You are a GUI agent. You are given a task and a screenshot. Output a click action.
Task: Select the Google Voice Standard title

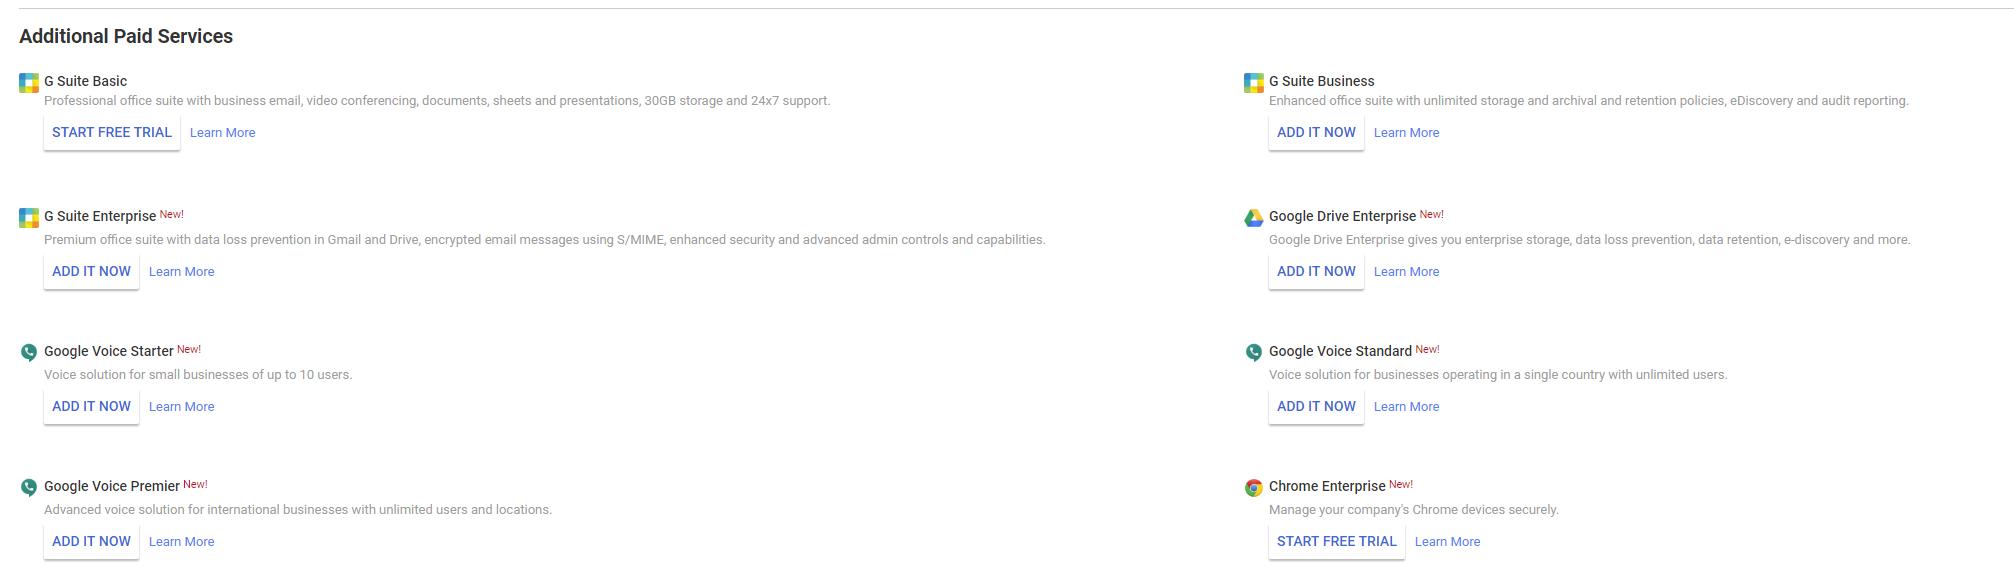tap(1341, 351)
